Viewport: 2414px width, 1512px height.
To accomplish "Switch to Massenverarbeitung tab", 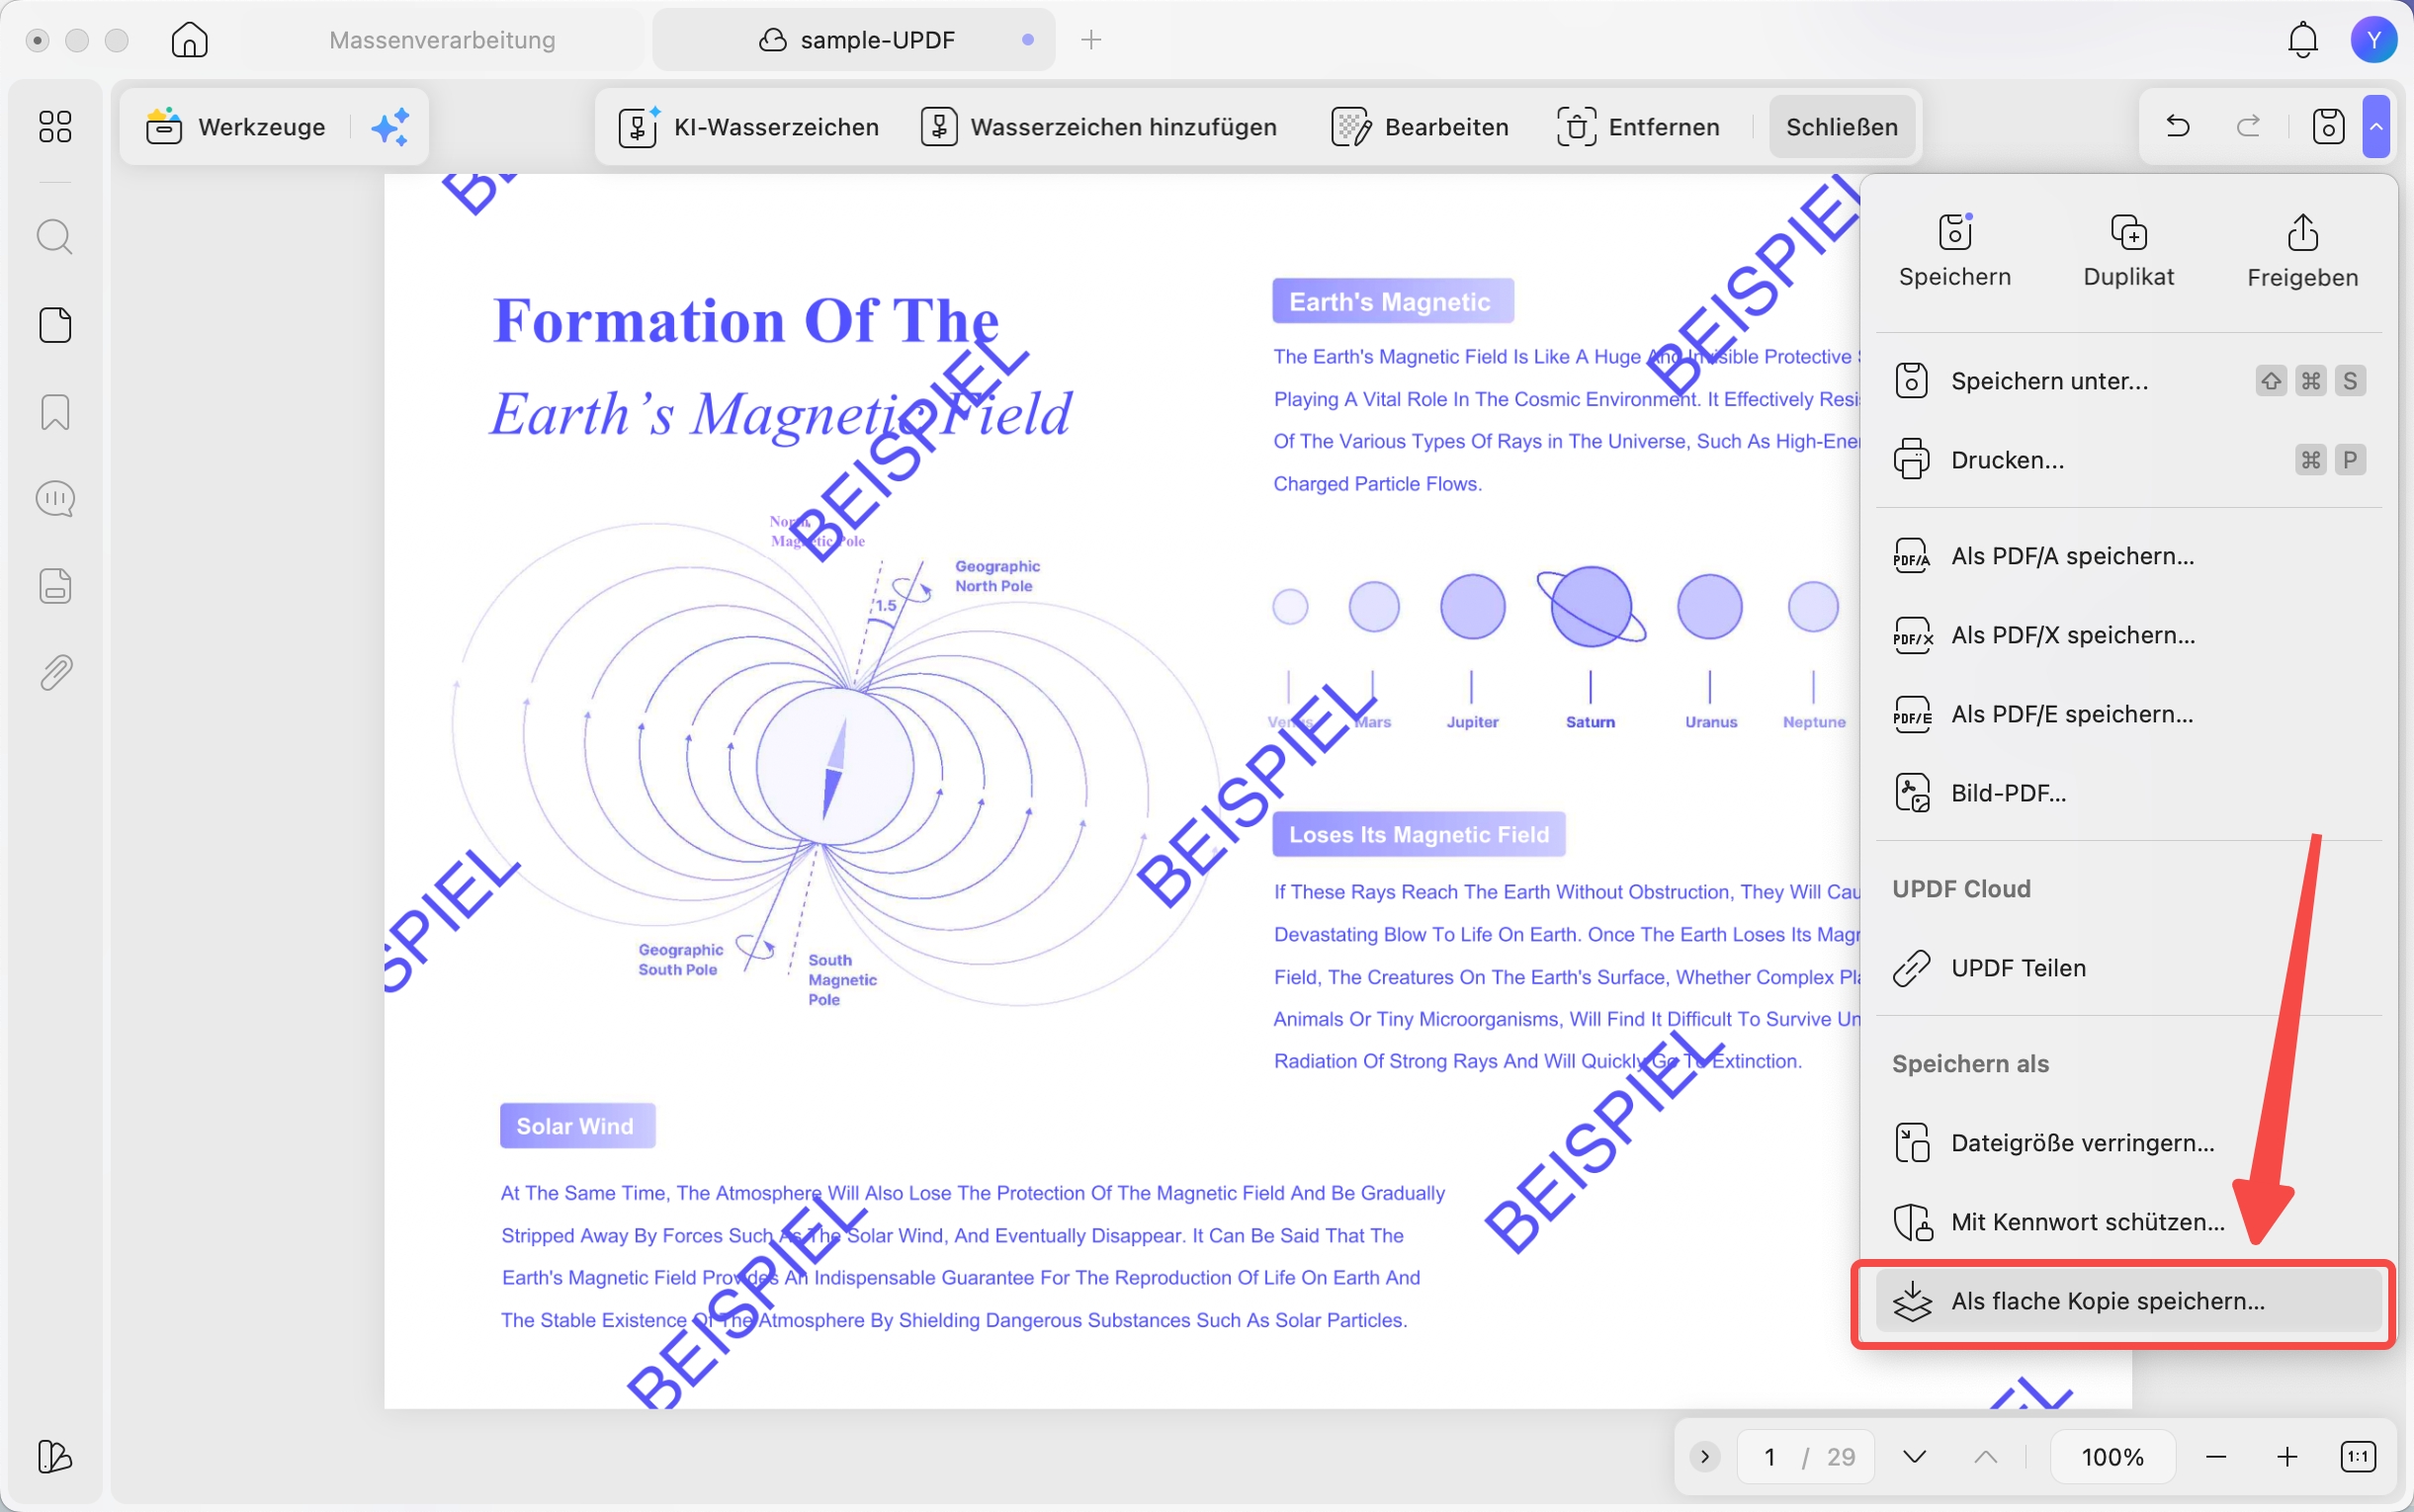I will (x=442, y=40).
